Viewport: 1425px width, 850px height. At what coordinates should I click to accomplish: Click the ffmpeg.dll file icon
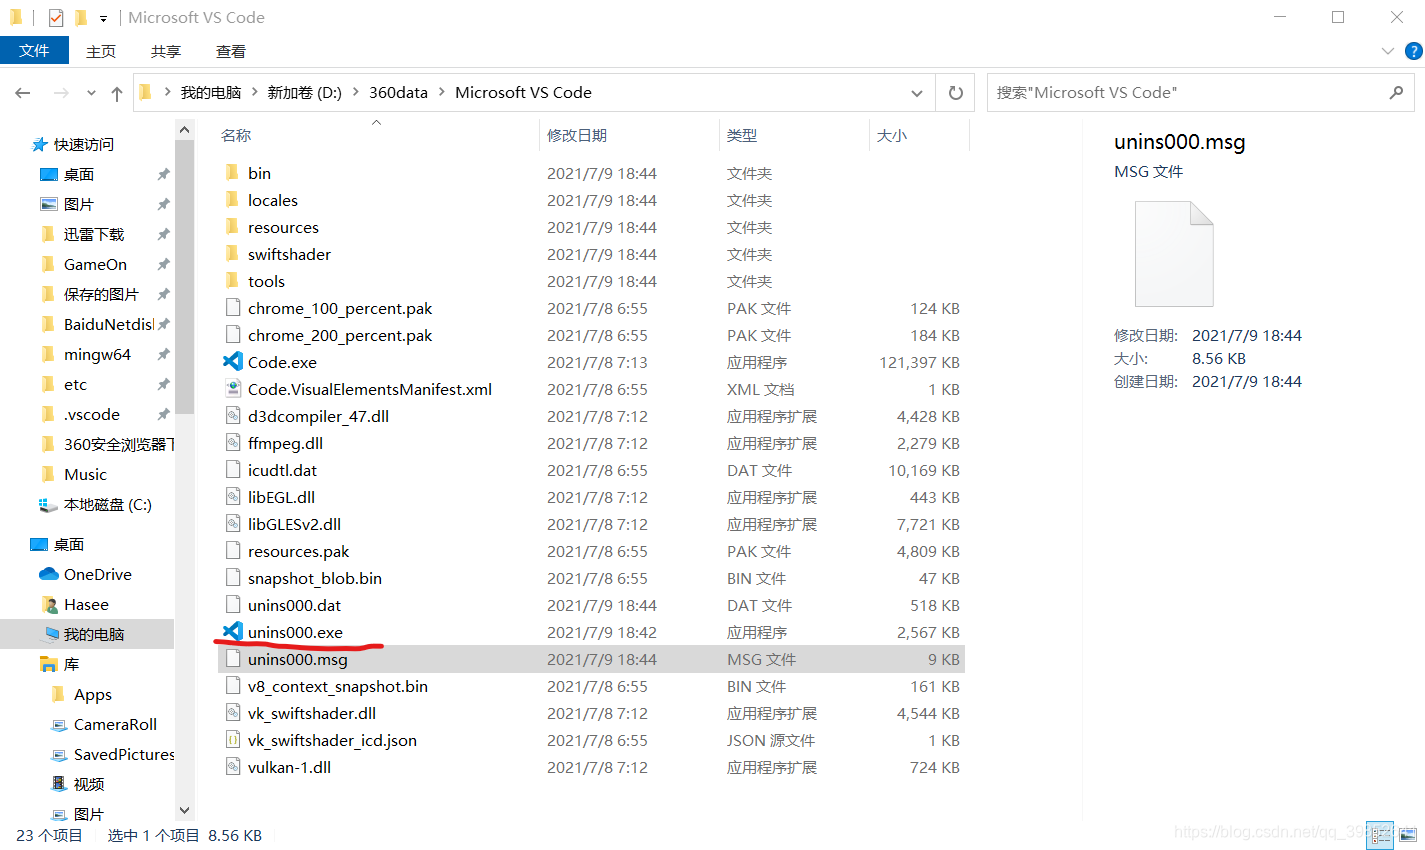[233, 443]
